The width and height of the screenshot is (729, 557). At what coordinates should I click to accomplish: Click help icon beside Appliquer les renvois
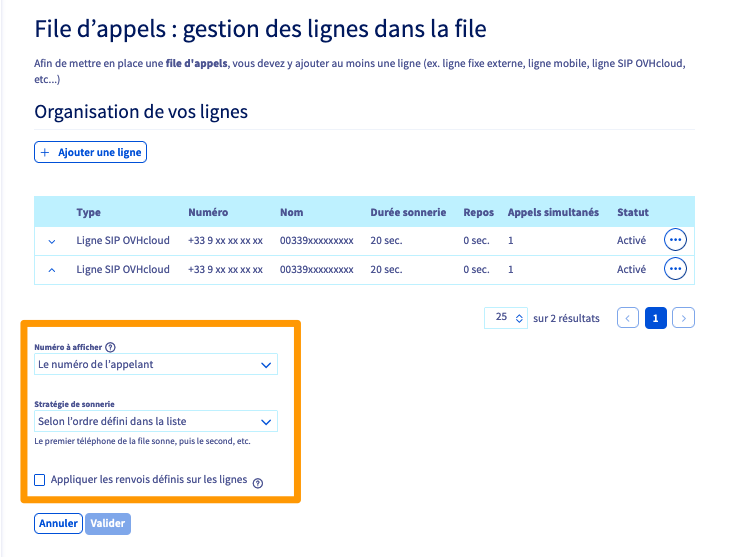258,483
